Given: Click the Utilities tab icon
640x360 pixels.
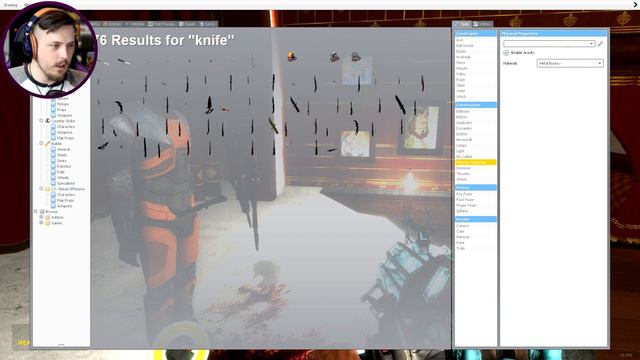Looking at the screenshot, I should 476,24.
